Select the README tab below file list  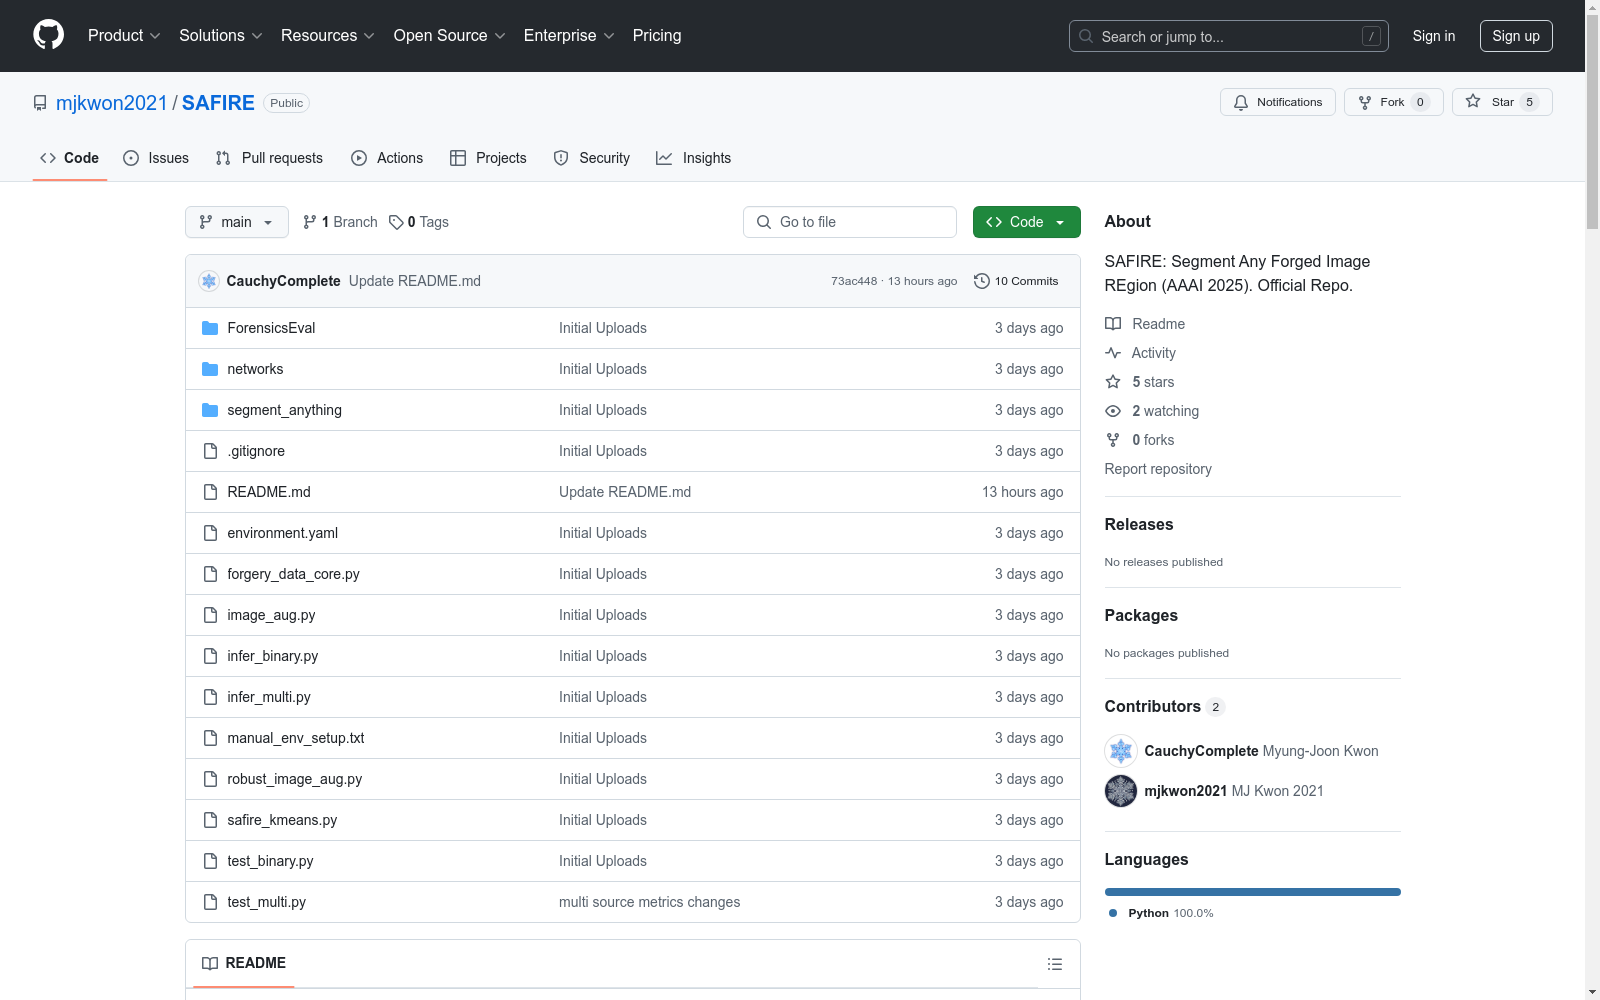coord(244,963)
